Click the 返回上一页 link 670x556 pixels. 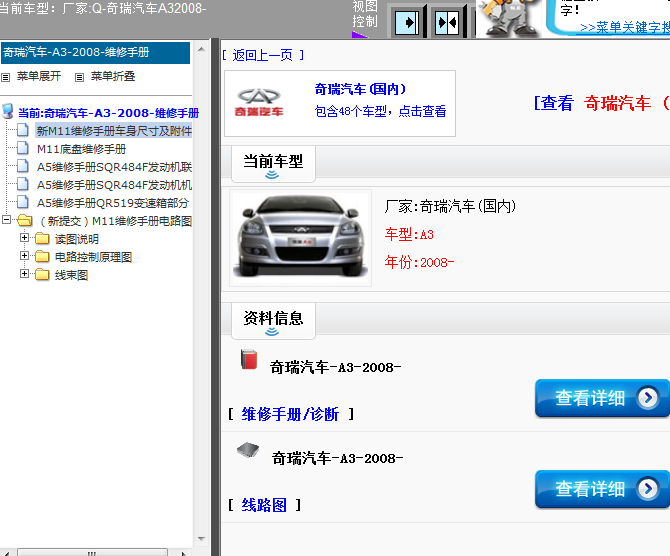point(263,55)
